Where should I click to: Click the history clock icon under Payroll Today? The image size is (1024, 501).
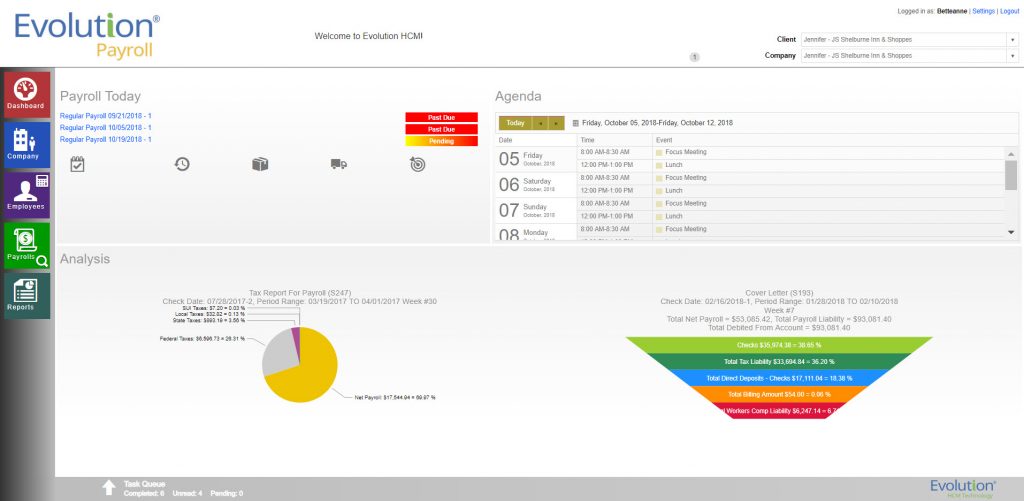[183, 164]
